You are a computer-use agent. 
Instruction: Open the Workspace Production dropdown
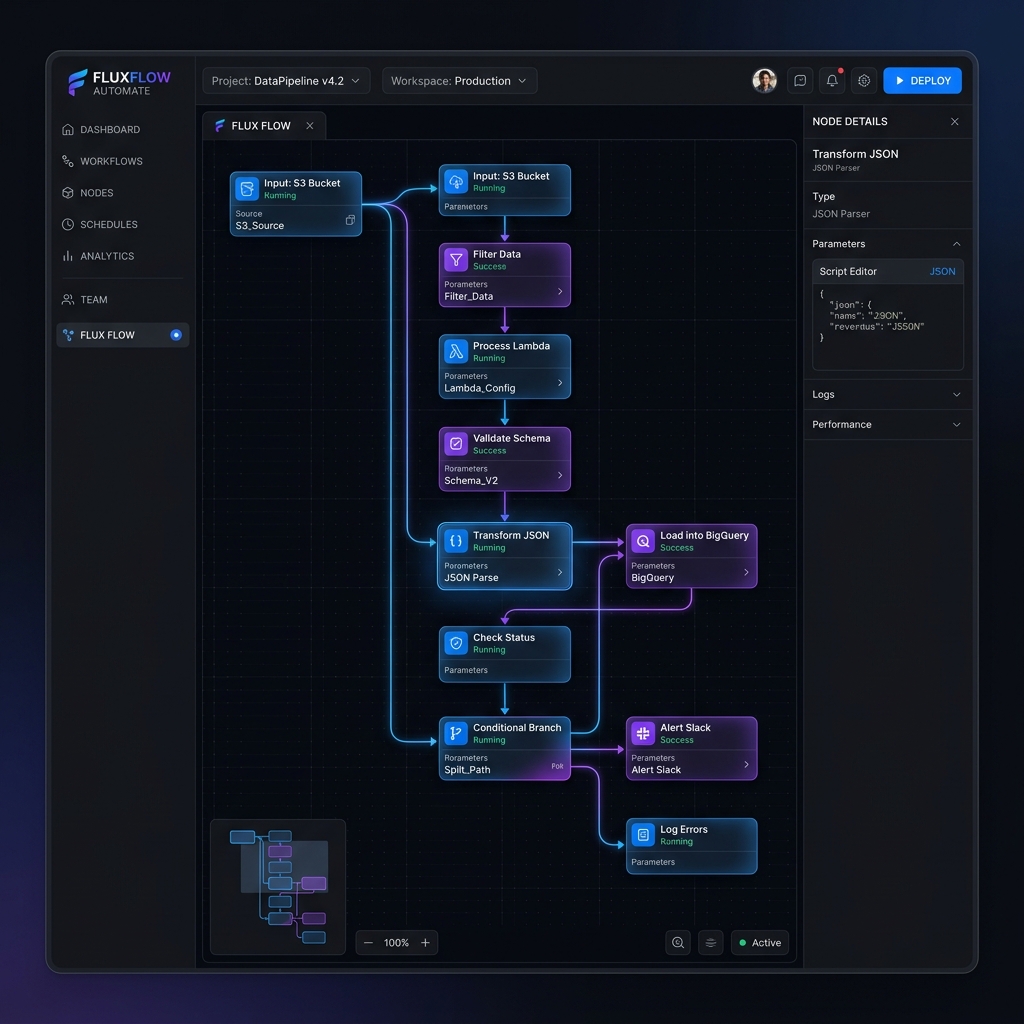click(459, 81)
